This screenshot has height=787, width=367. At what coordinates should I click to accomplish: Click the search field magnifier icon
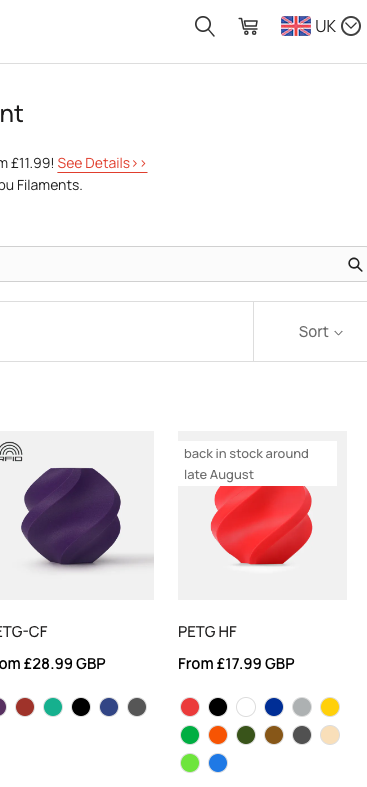pos(355,265)
